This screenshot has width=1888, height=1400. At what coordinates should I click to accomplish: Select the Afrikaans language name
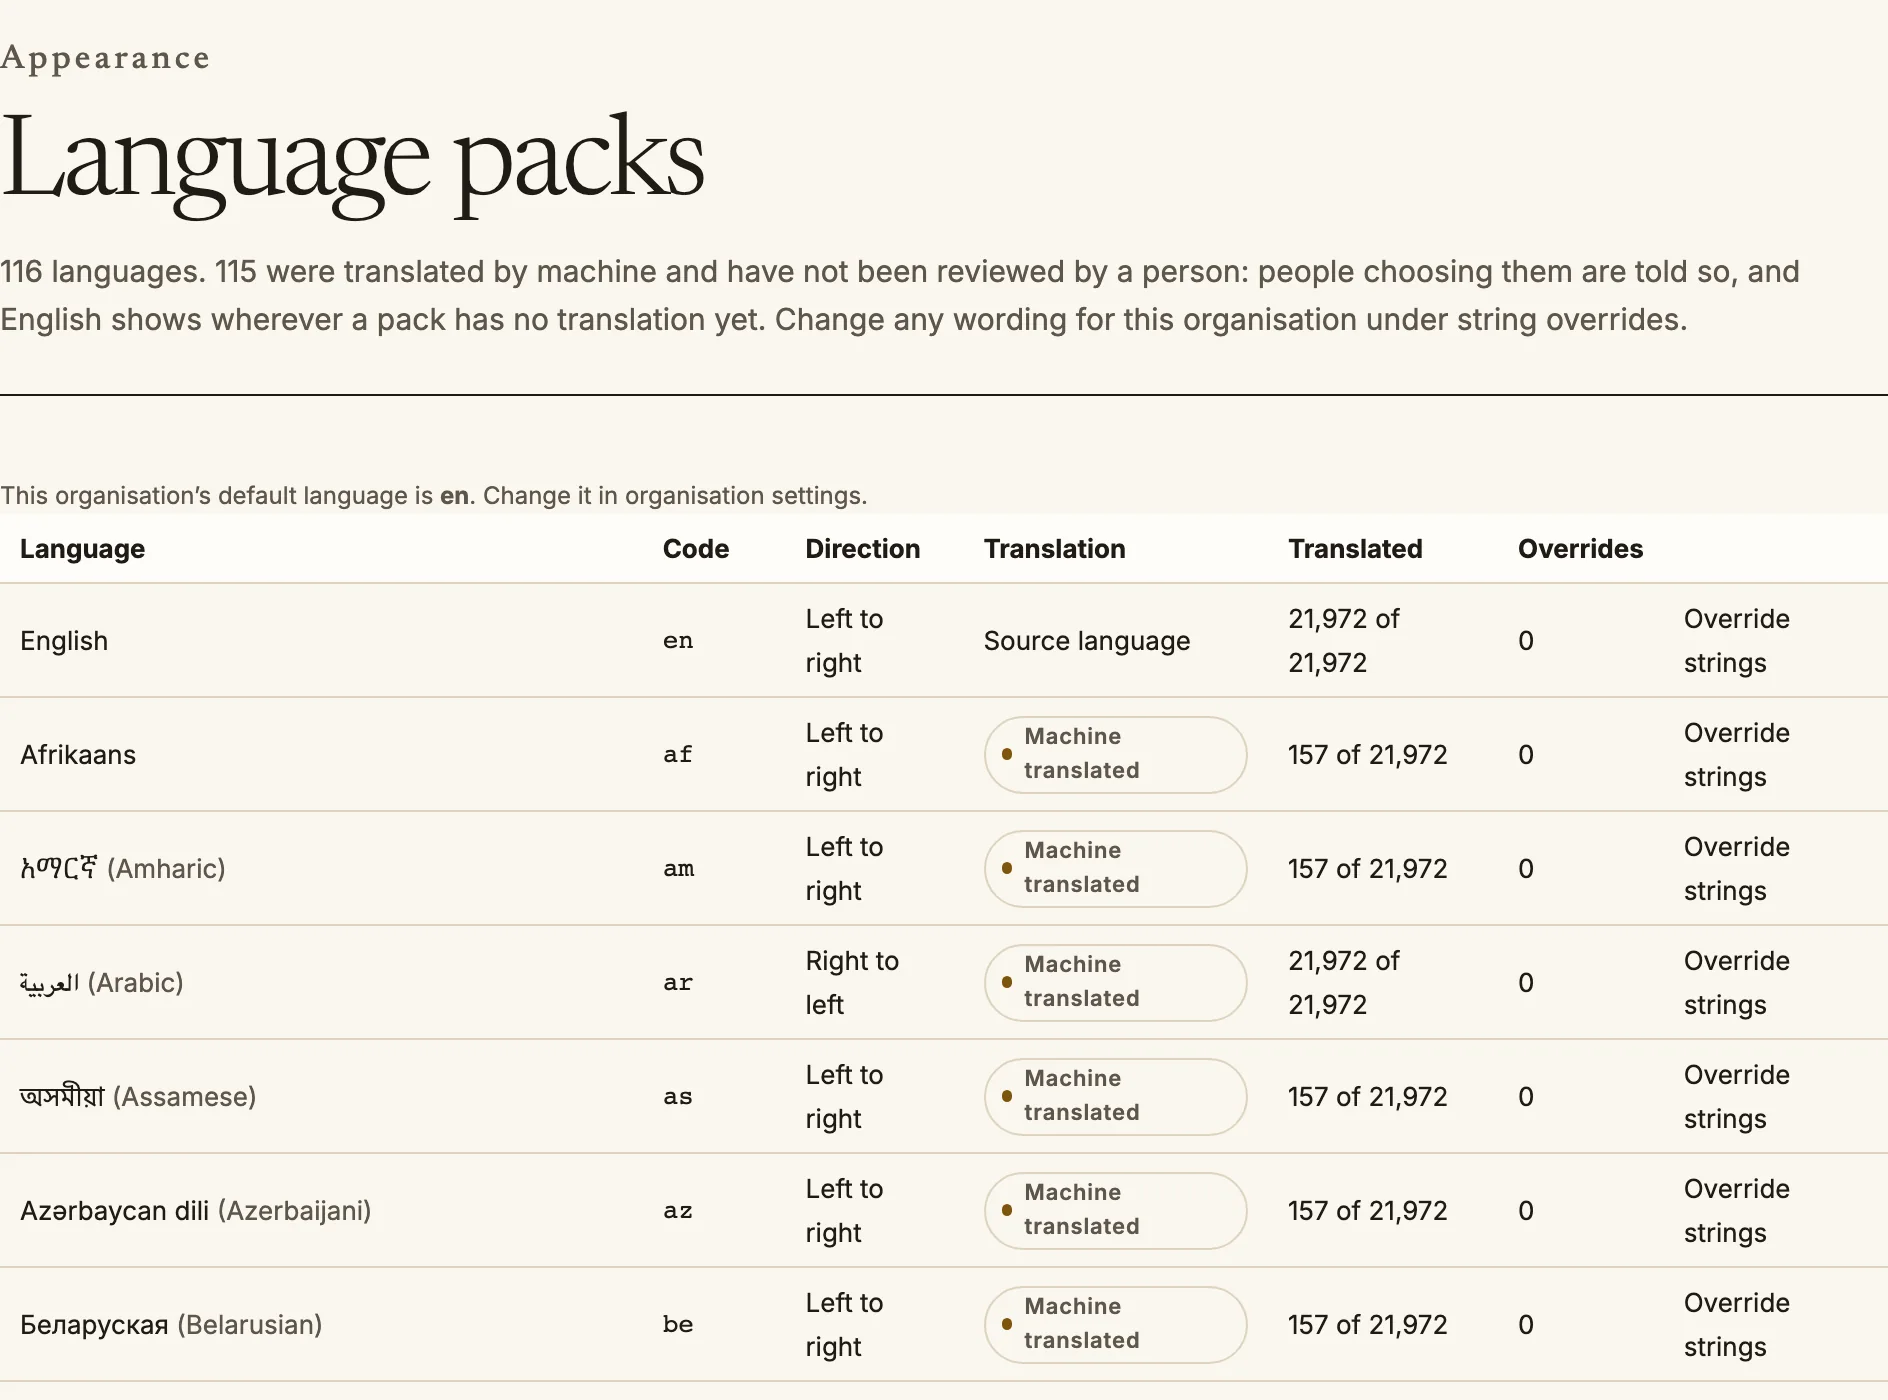pos(78,755)
